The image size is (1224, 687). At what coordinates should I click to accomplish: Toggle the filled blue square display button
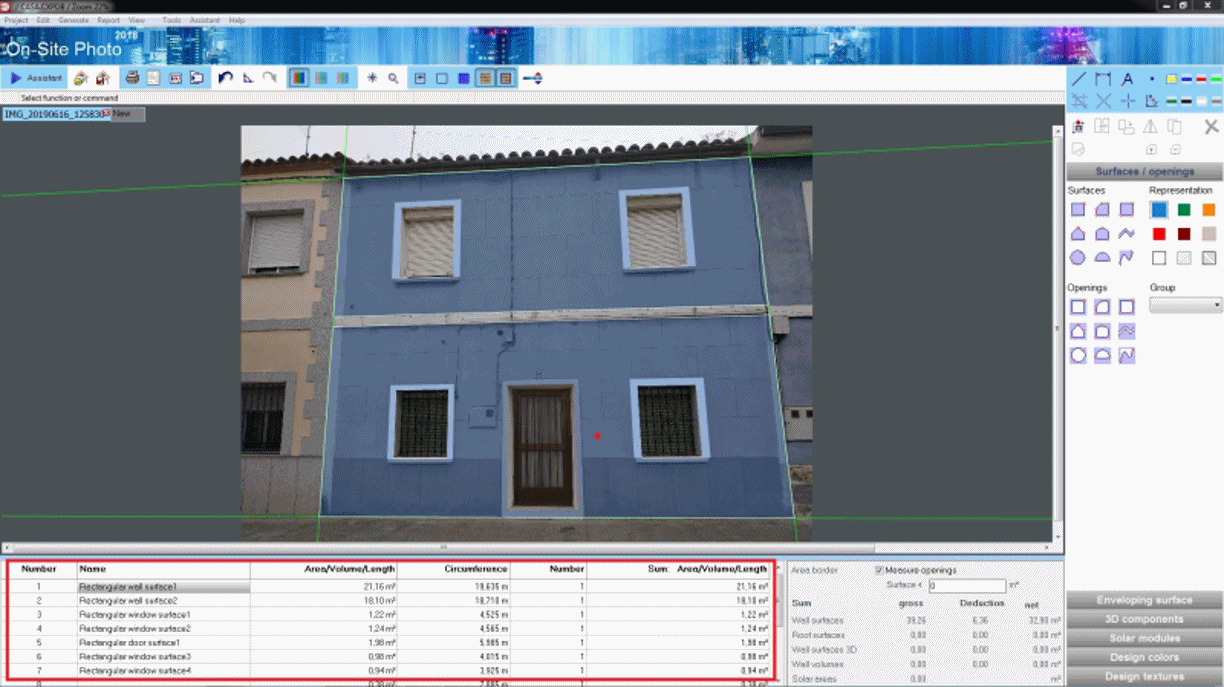(464, 78)
